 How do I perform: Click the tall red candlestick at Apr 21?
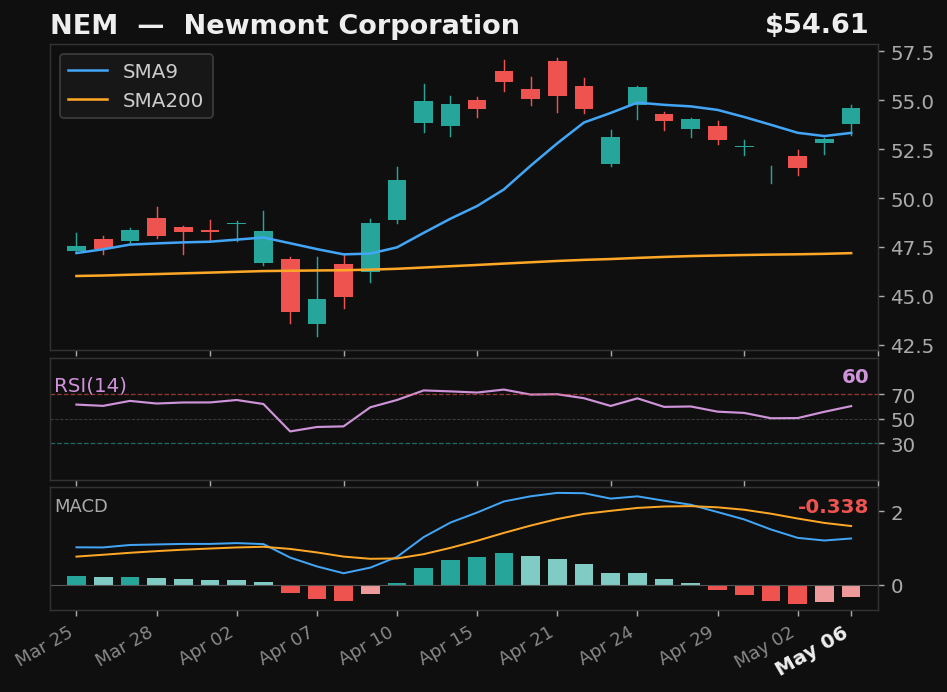(557, 78)
